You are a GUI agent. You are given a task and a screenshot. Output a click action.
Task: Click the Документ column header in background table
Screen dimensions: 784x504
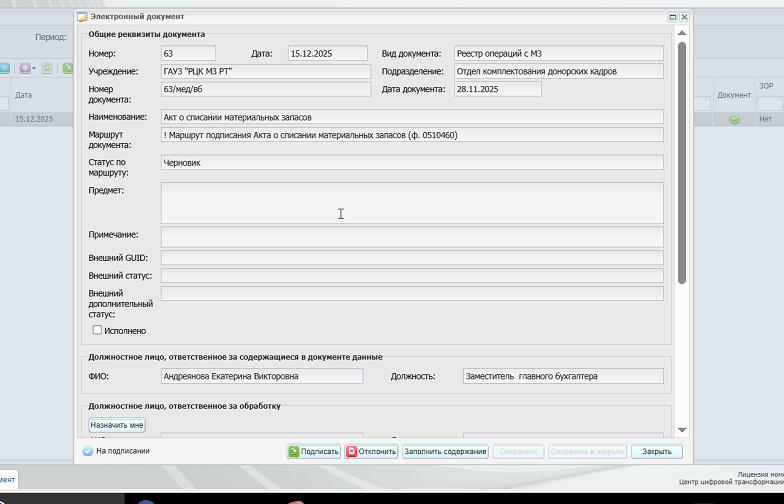[x=734, y=95]
